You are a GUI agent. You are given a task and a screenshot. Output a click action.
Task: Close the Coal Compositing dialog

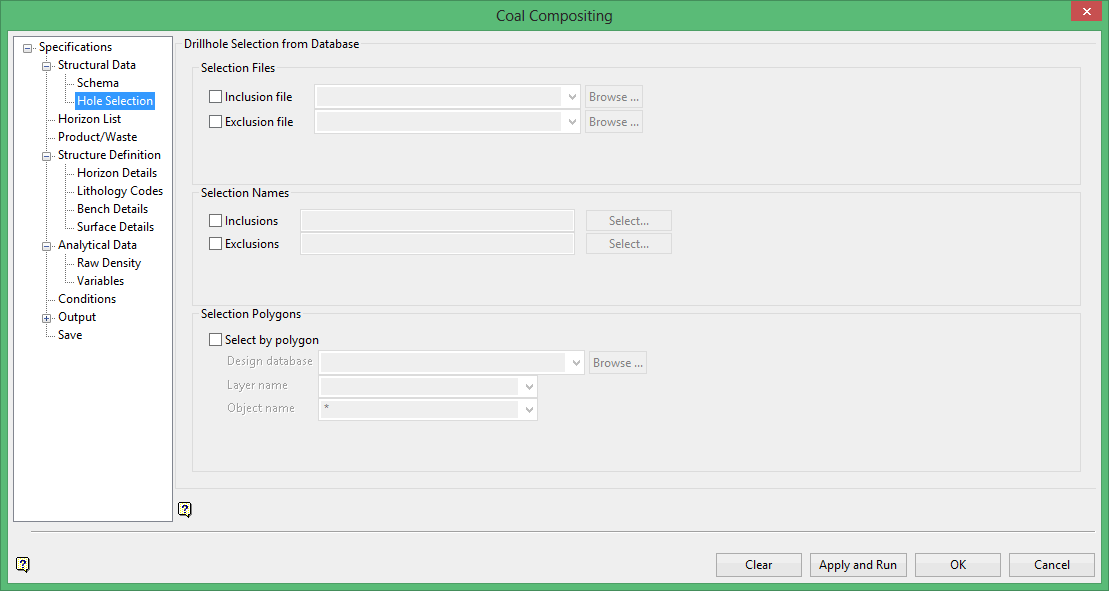click(1084, 12)
